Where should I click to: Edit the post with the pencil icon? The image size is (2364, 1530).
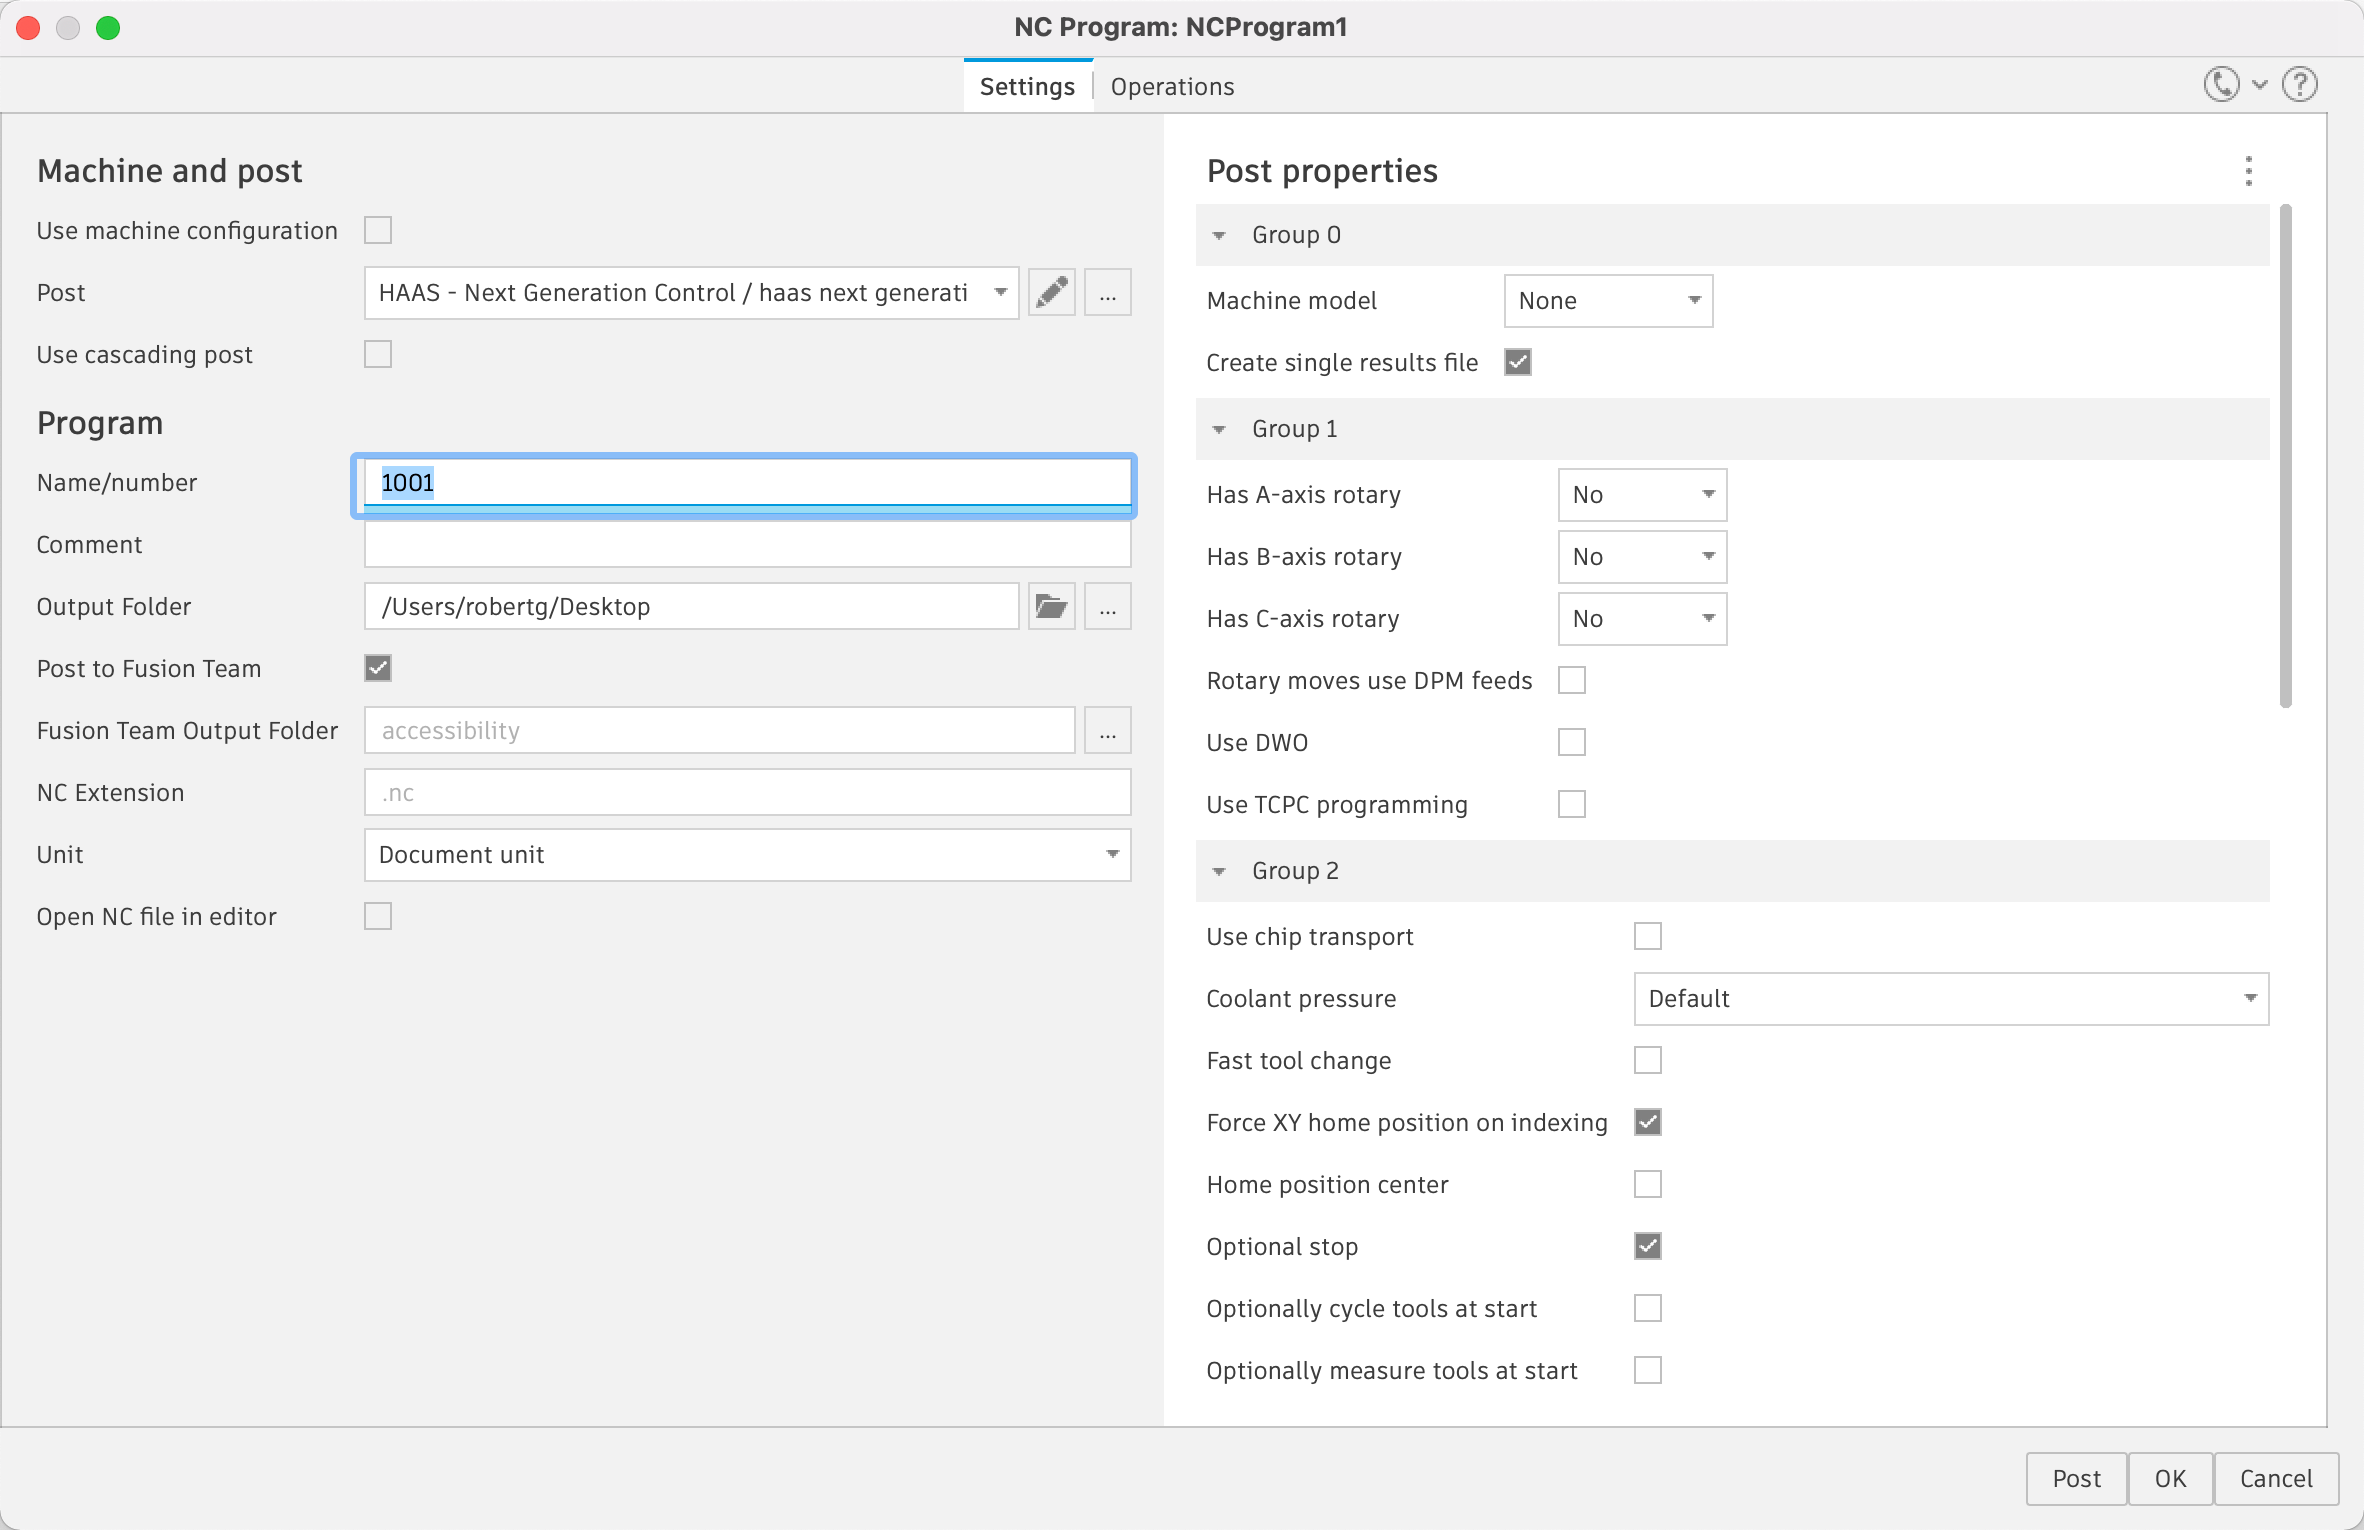1051,293
